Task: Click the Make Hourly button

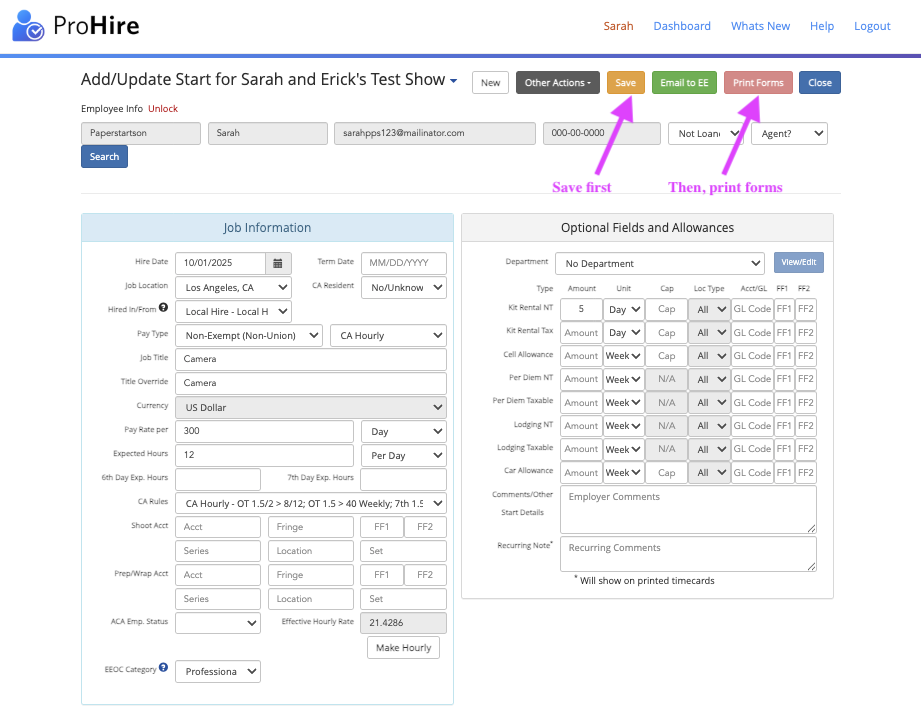Action: click(x=404, y=647)
